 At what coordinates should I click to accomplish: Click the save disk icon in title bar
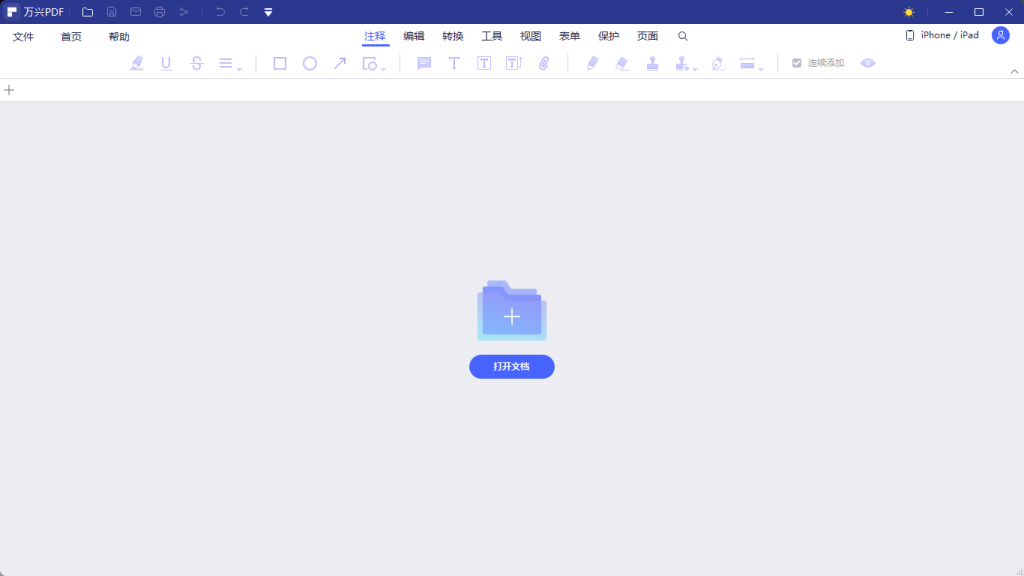[x=112, y=12]
